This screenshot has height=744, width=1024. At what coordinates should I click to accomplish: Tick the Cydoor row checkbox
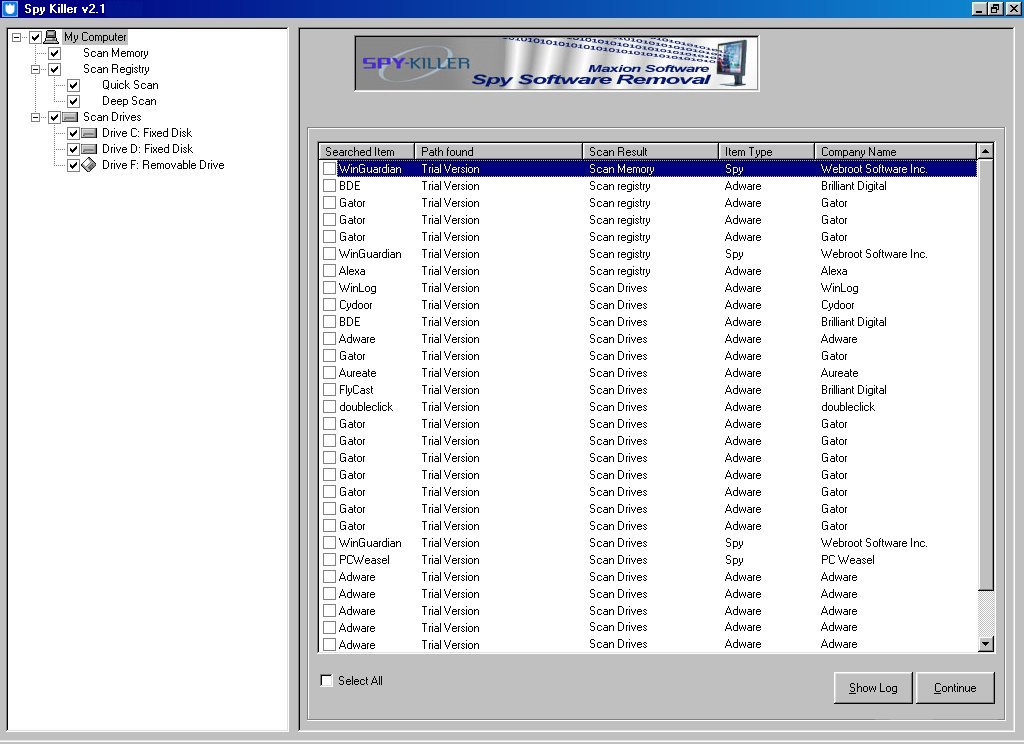pyautogui.click(x=329, y=304)
